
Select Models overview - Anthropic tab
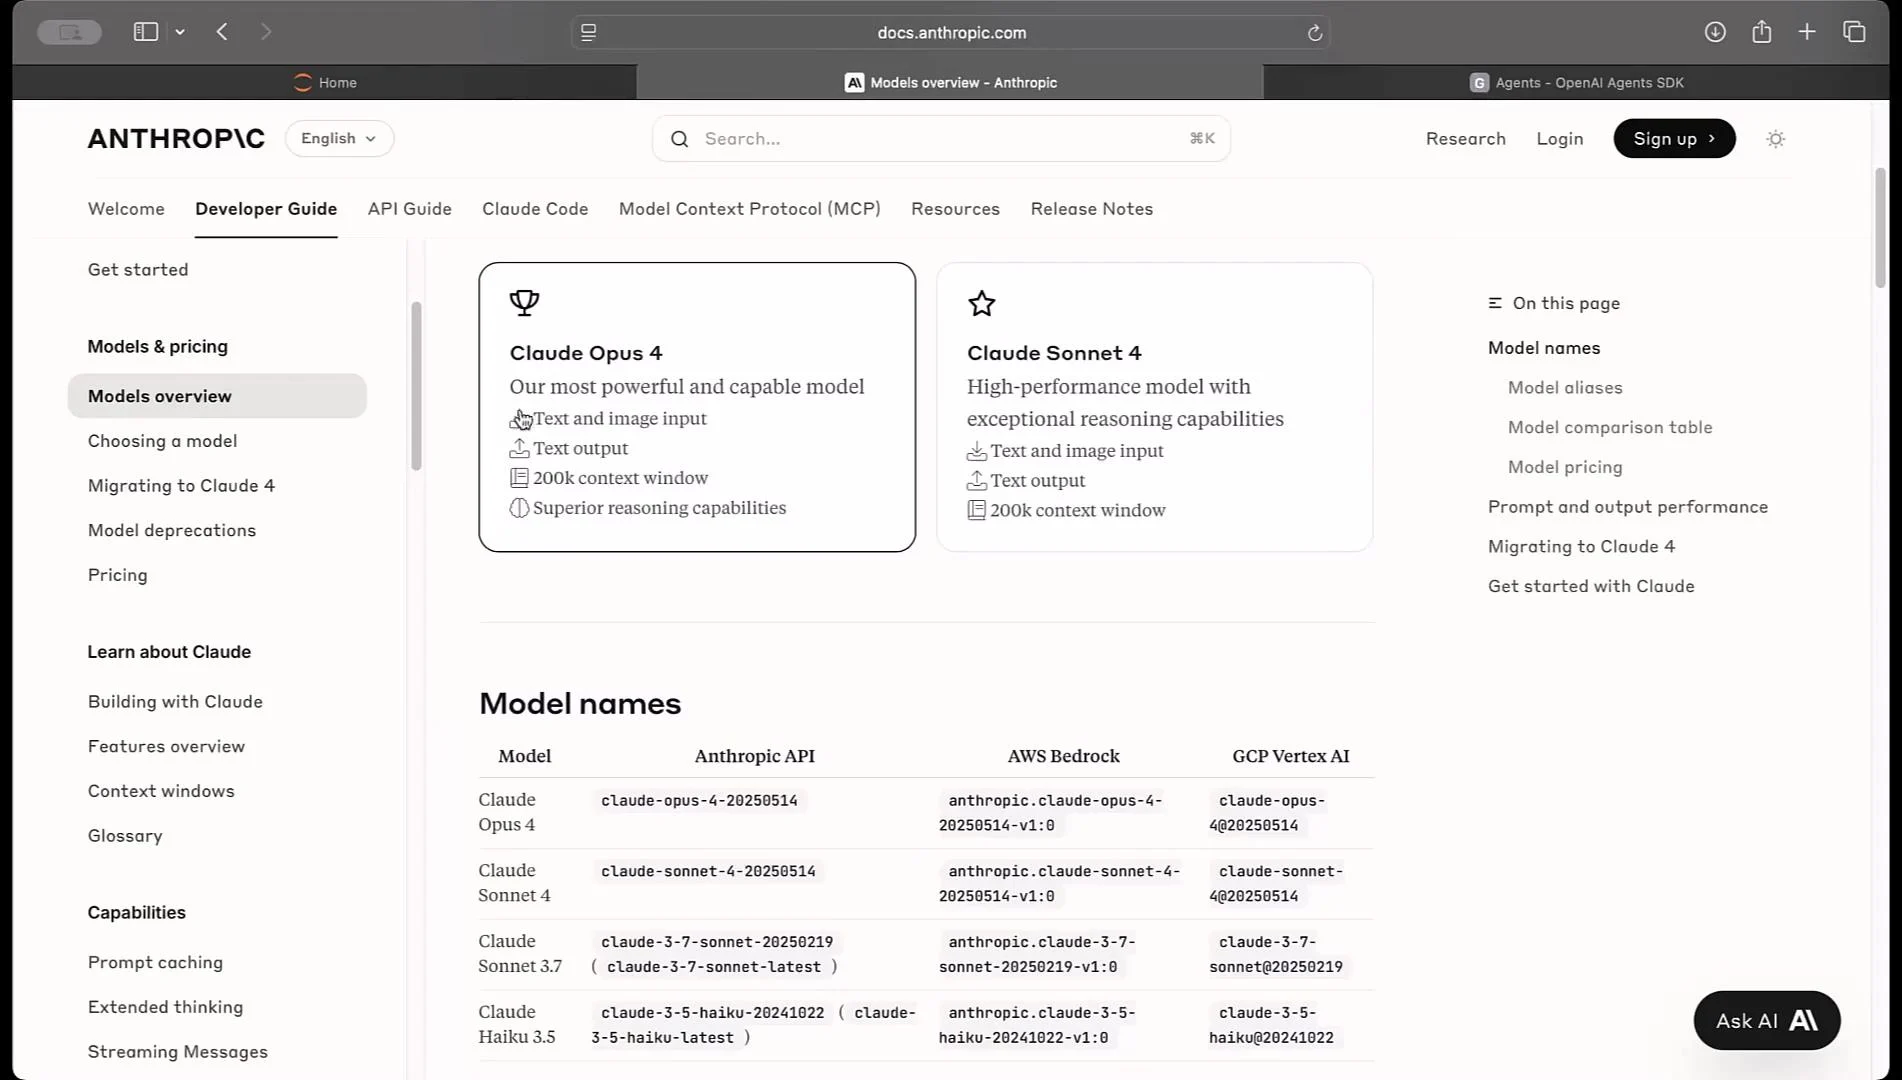click(x=950, y=83)
